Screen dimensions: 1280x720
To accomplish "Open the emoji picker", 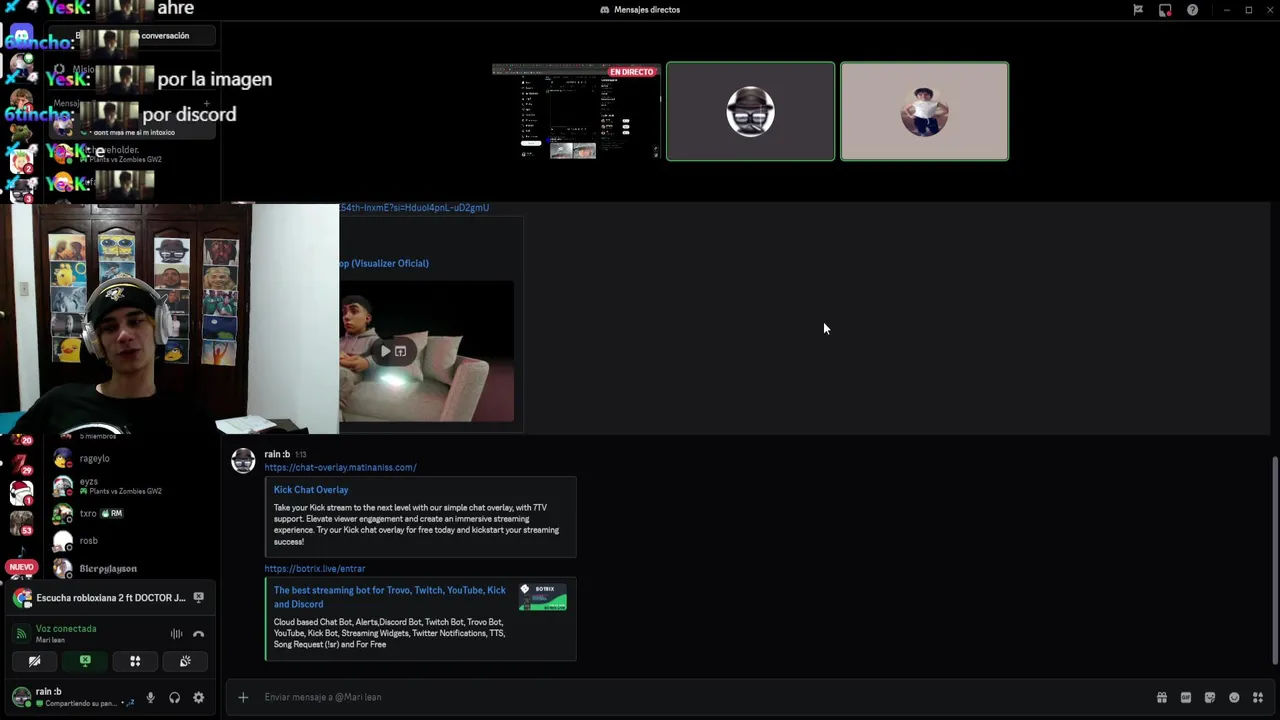I will (1234, 697).
